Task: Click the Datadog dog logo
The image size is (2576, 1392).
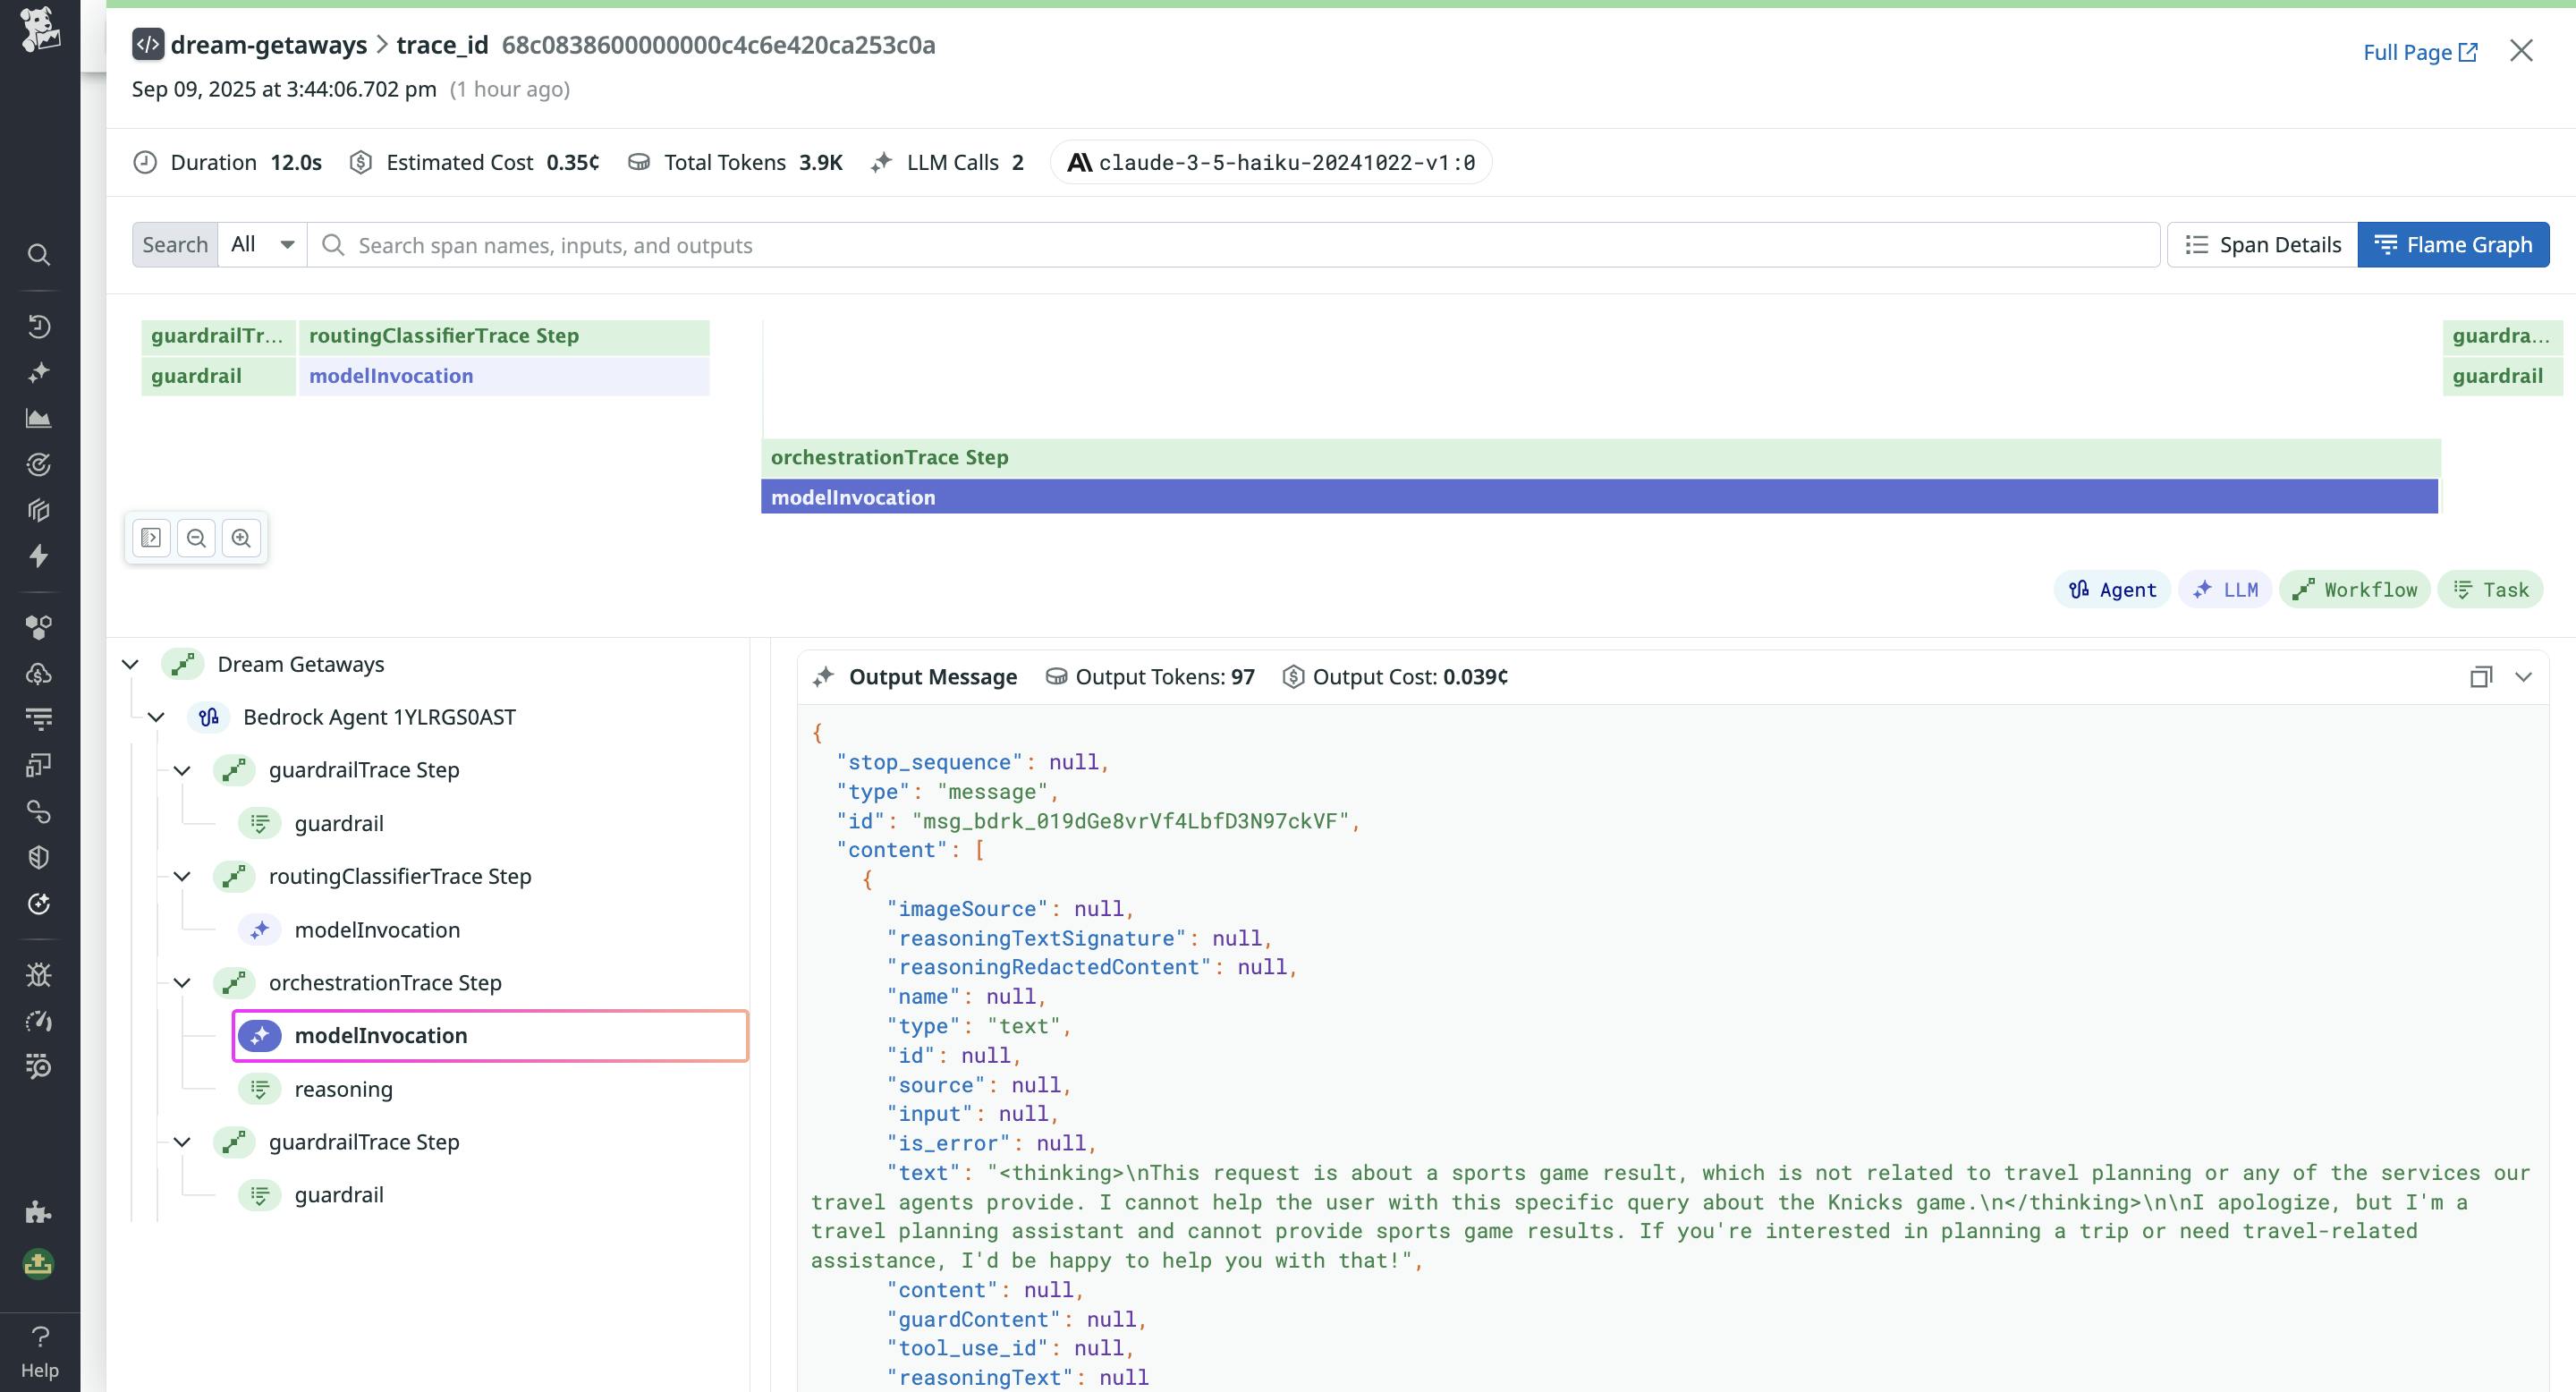Action: [x=40, y=30]
